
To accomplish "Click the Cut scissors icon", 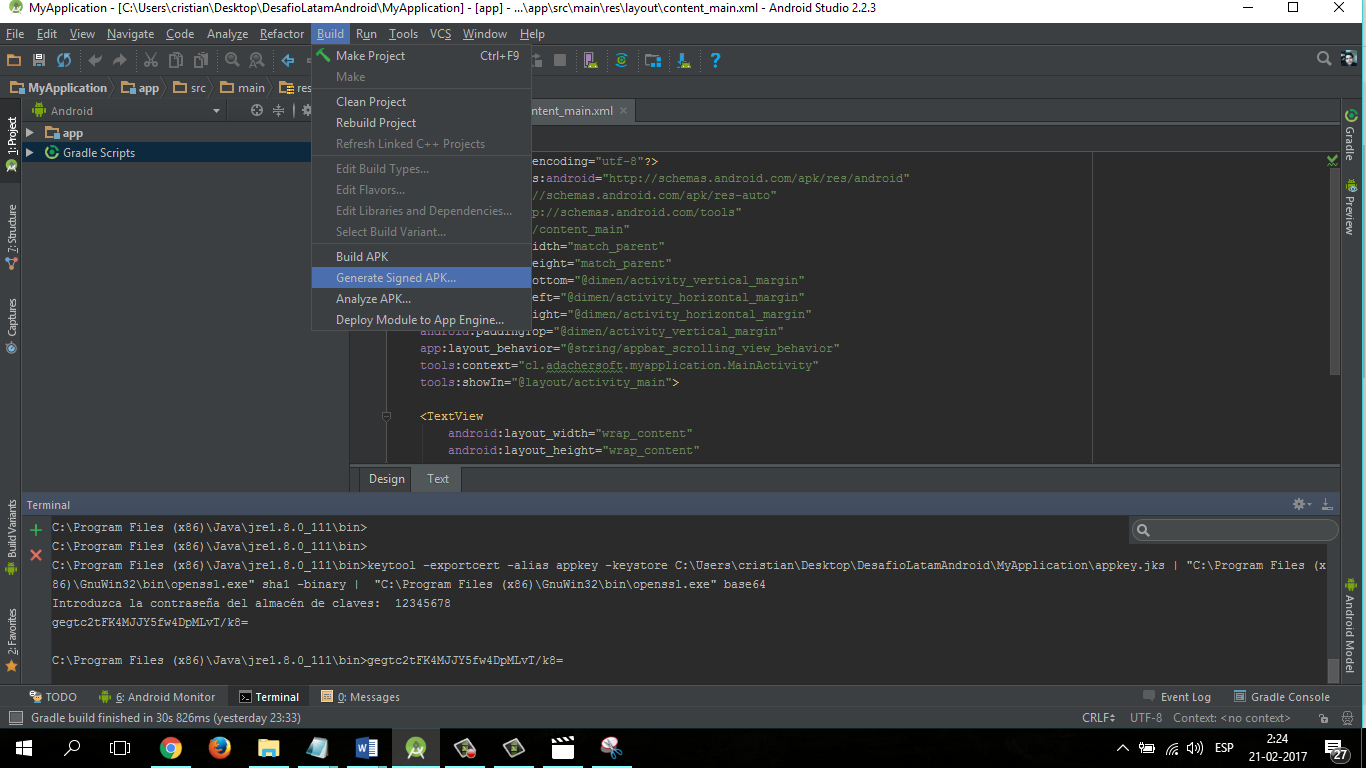I will 151,60.
